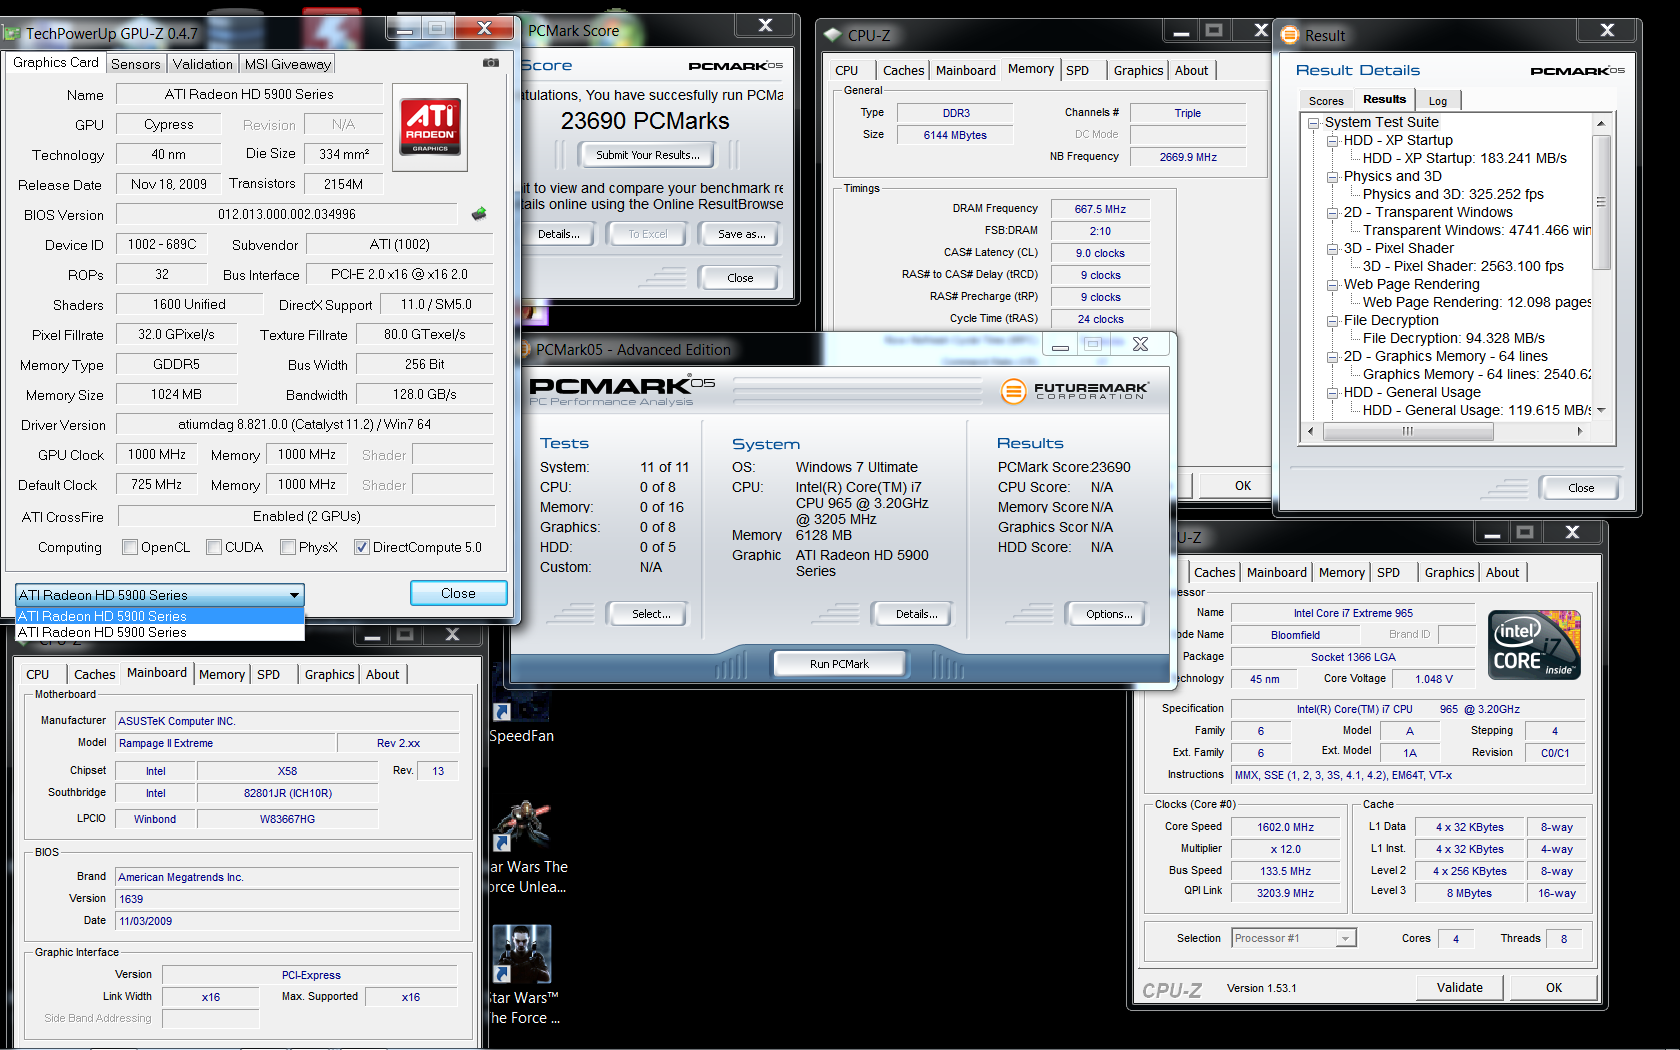Screen dimensions: 1680x1050
Task: Click the Result window scroll-down arrow
Action: coord(1601,410)
